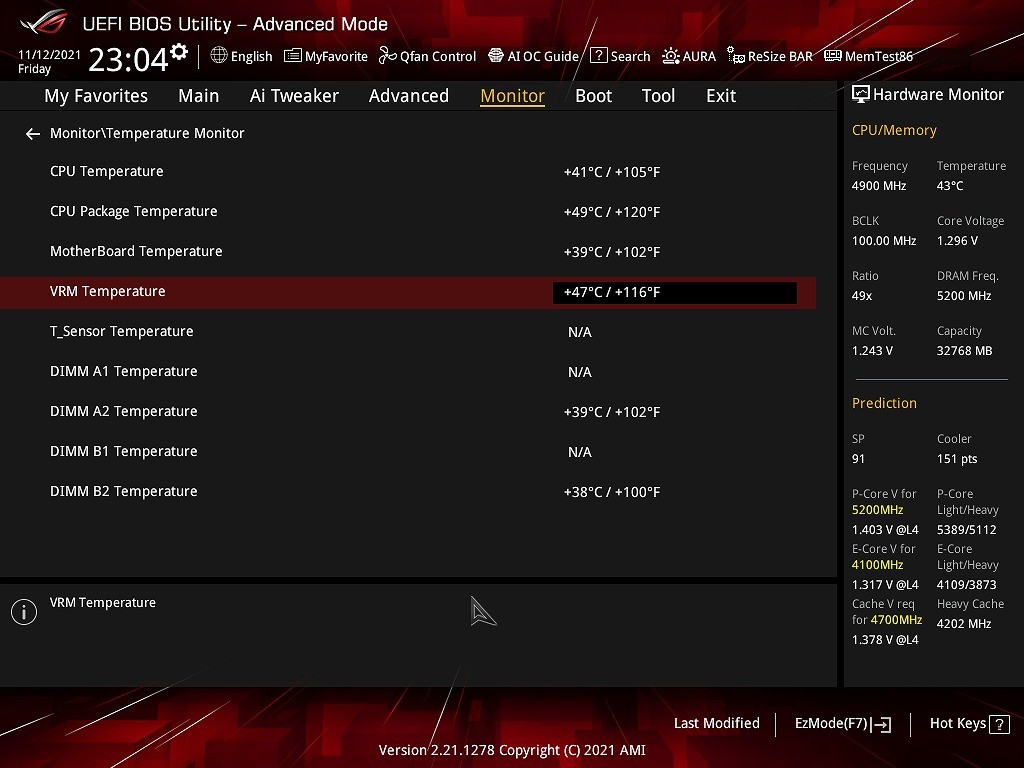The image size is (1024, 768).
Task: Click the date 11/12/2021 Friday
Action: coord(49,61)
